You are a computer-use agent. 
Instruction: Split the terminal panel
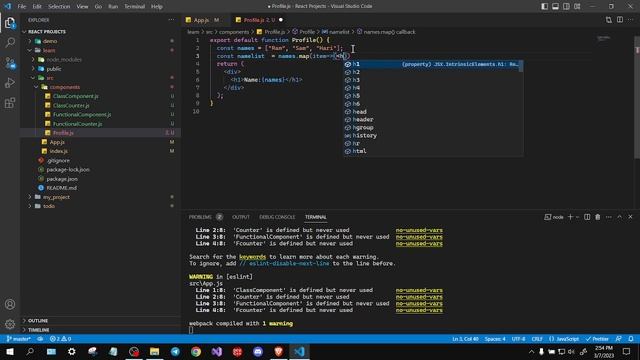pos(587,217)
